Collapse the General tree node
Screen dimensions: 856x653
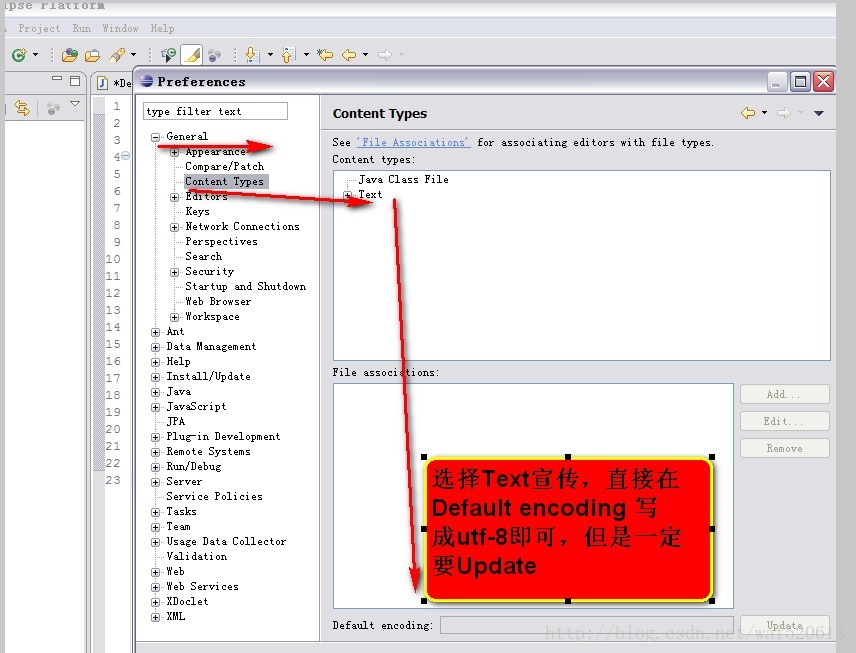[x=156, y=138]
